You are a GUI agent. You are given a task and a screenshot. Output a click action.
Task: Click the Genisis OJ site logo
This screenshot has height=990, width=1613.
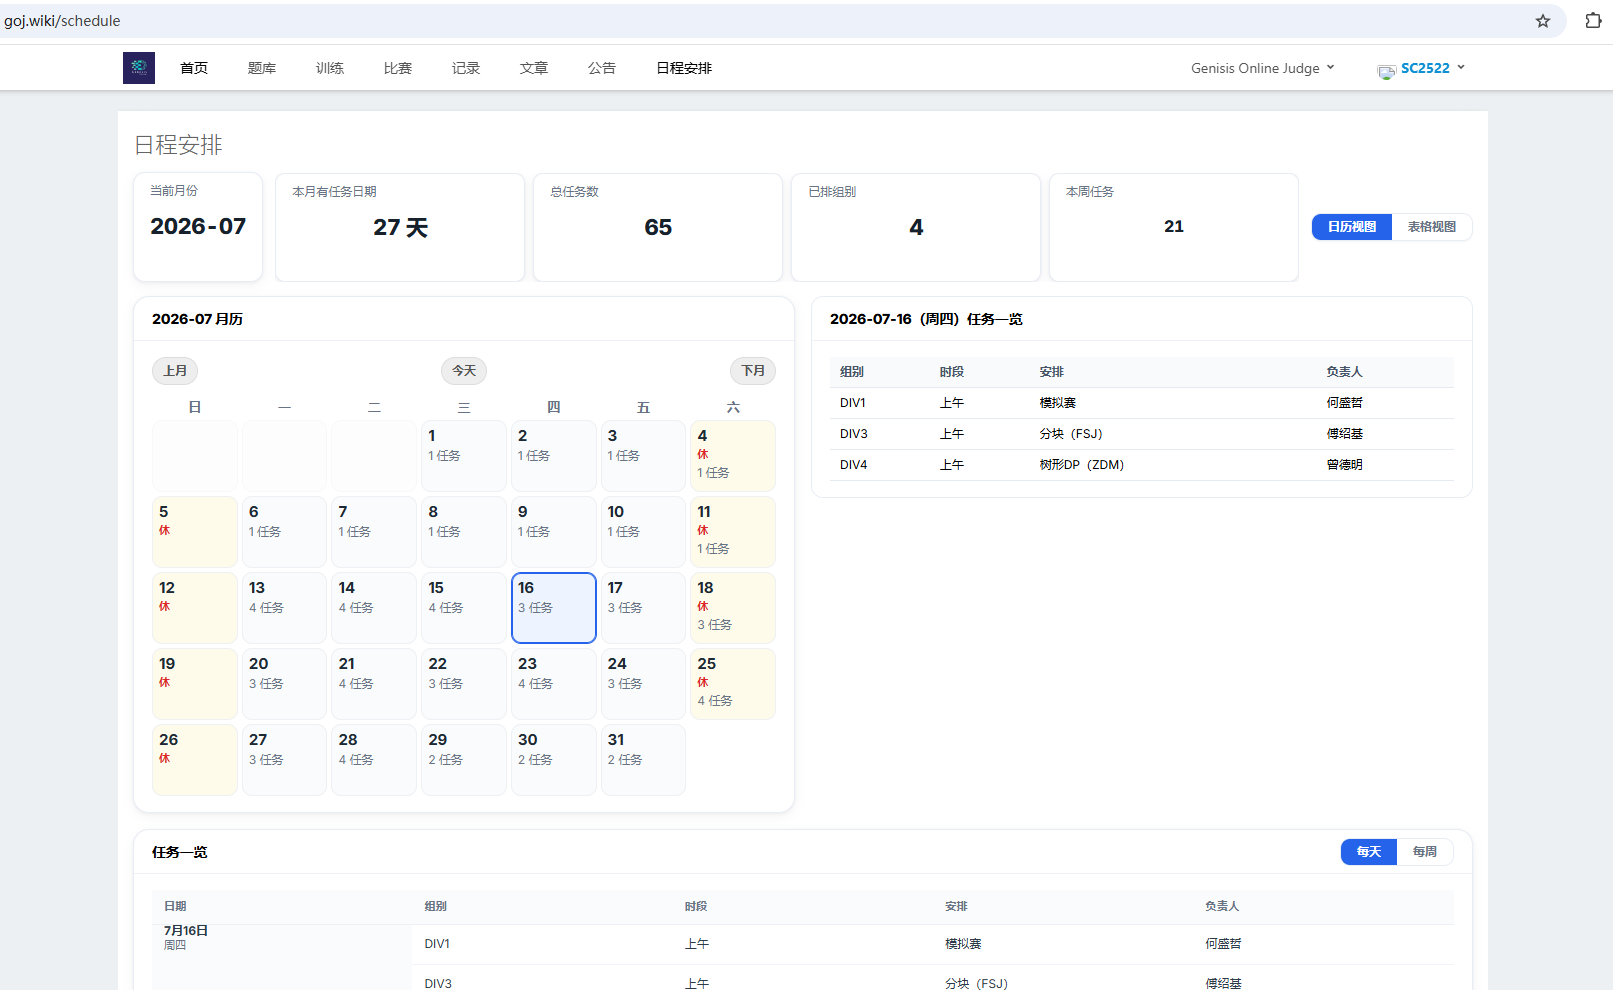139,68
